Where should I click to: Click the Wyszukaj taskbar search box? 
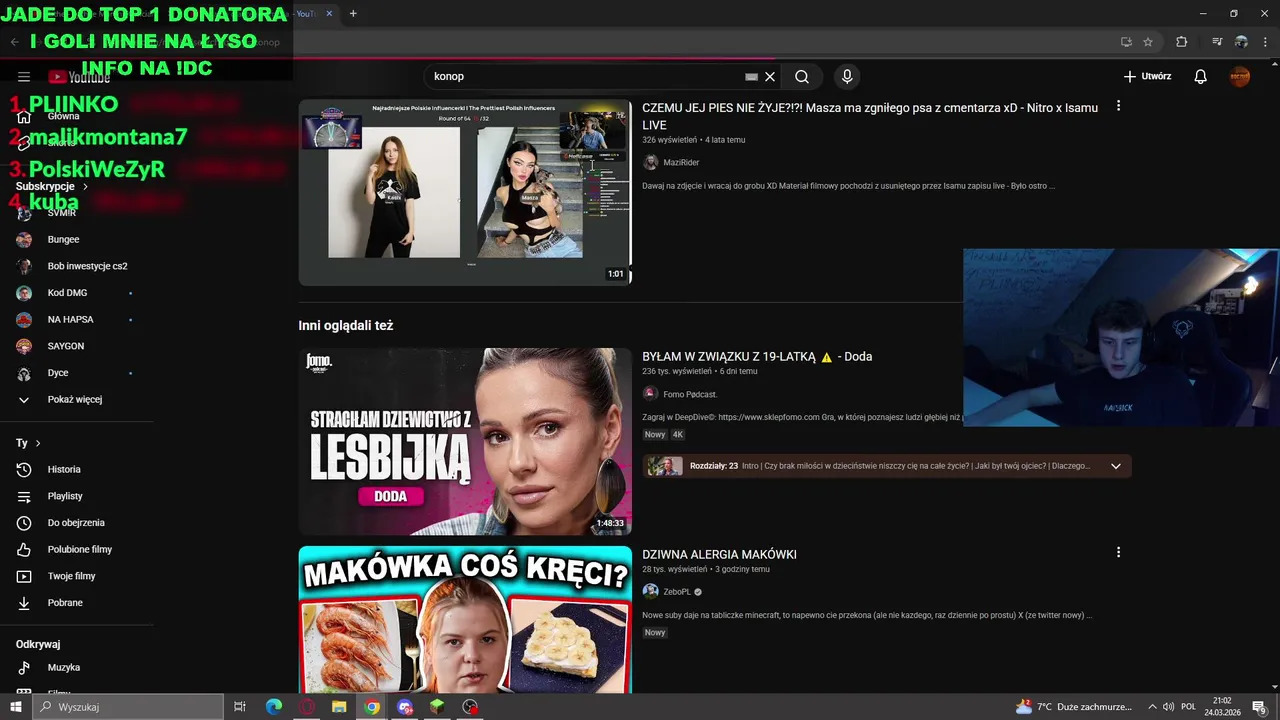pyautogui.click(x=128, y=707)
